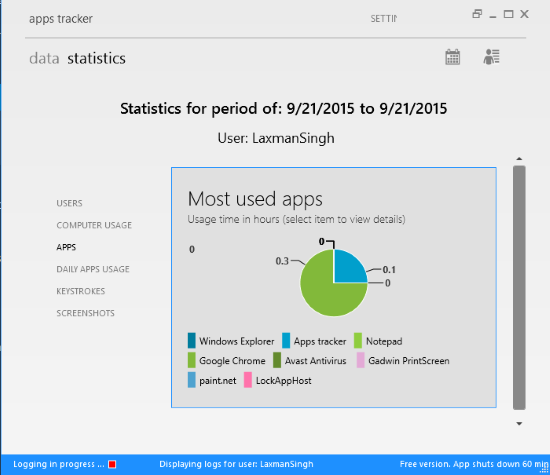This screenshot has width=550, height=475.
Task: Open the SCREENSHOTS section
Action: tap(86, 313)
